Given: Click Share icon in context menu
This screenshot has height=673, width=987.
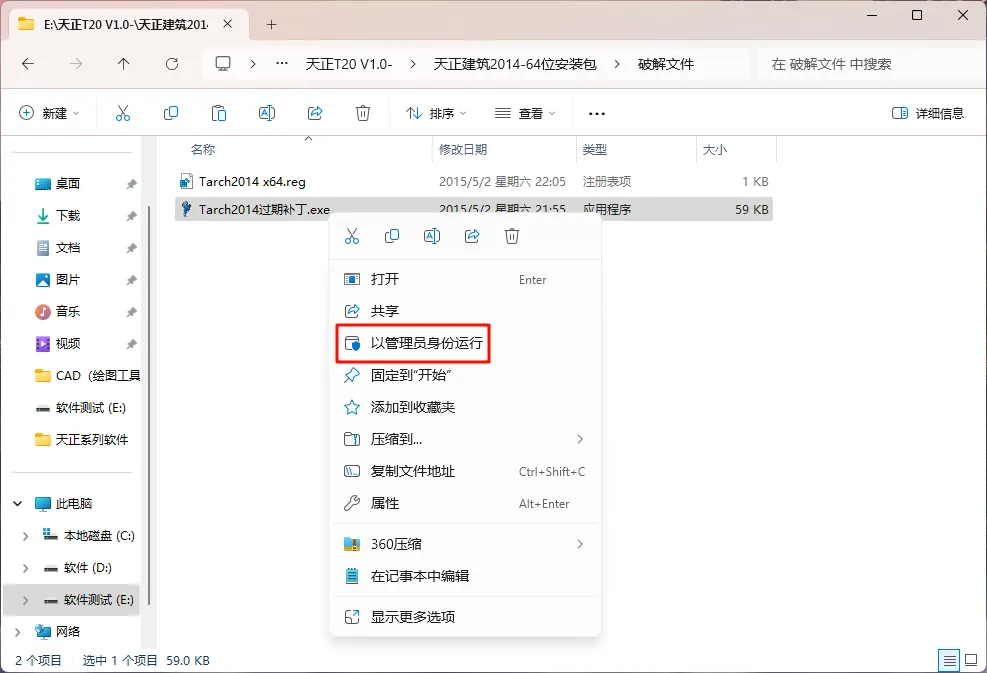Looking at the screenshot, I should click(472, 236).
